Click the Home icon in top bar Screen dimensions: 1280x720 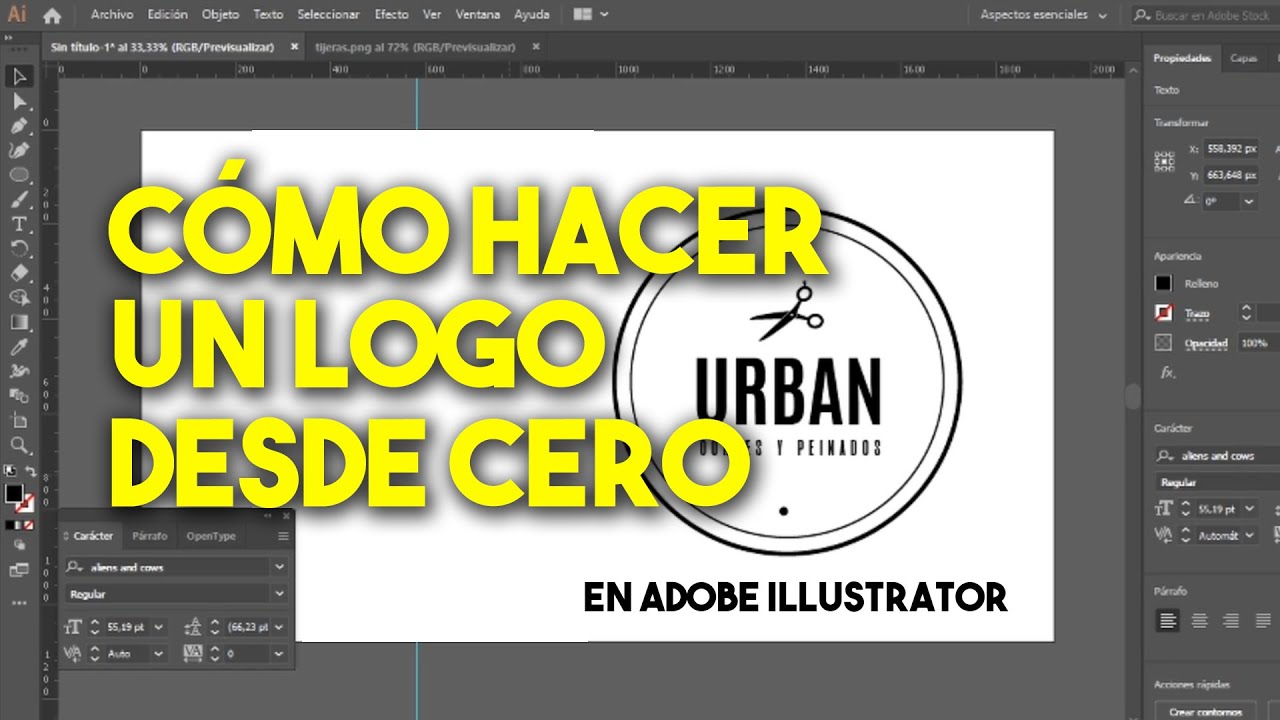pos(52,15)
